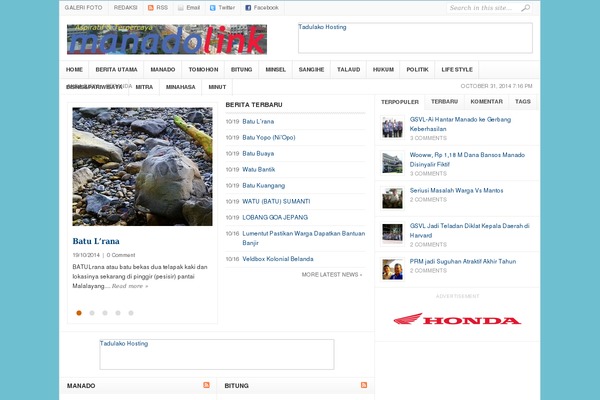The width and height of the screenshot is (600, 400).
Task: Click the Honda advertisement banner
Action: [457, 319]
